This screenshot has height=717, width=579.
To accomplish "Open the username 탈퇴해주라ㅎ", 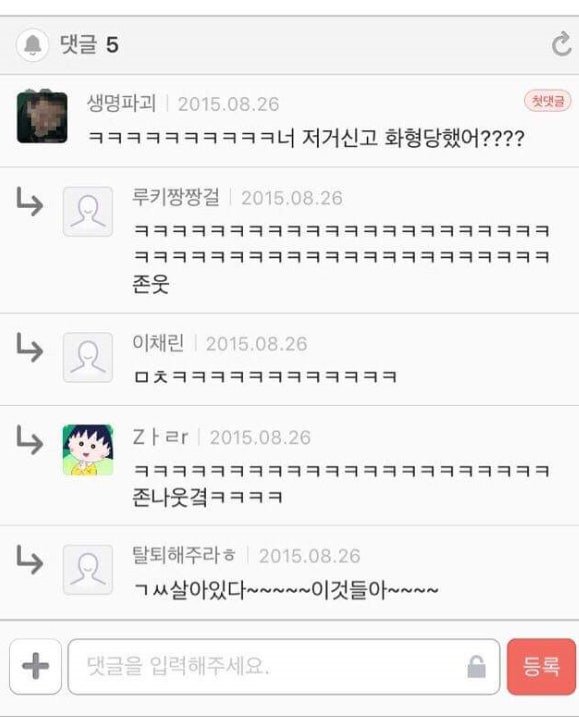I will coord(184,556).
